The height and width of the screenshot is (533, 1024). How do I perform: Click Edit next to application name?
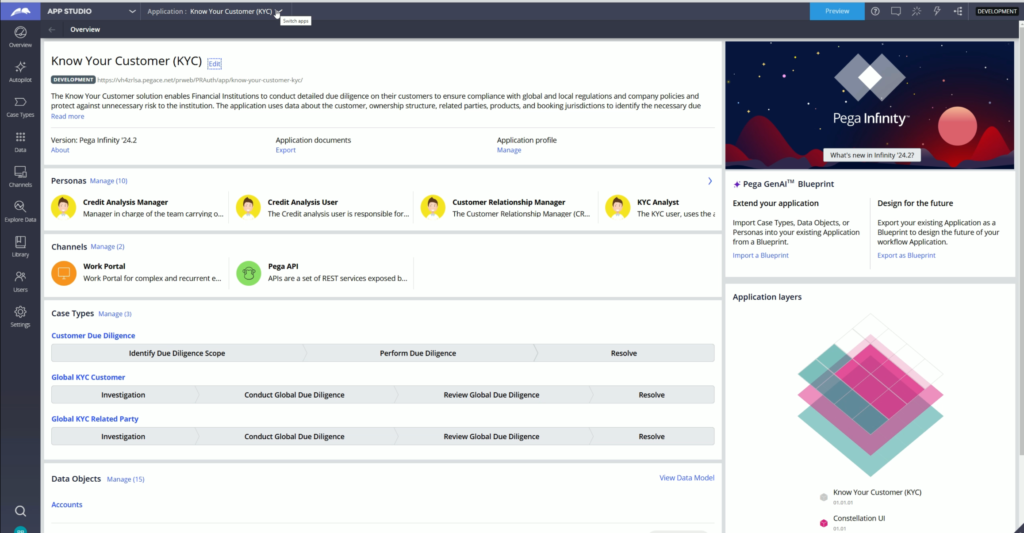pos(214,63)
